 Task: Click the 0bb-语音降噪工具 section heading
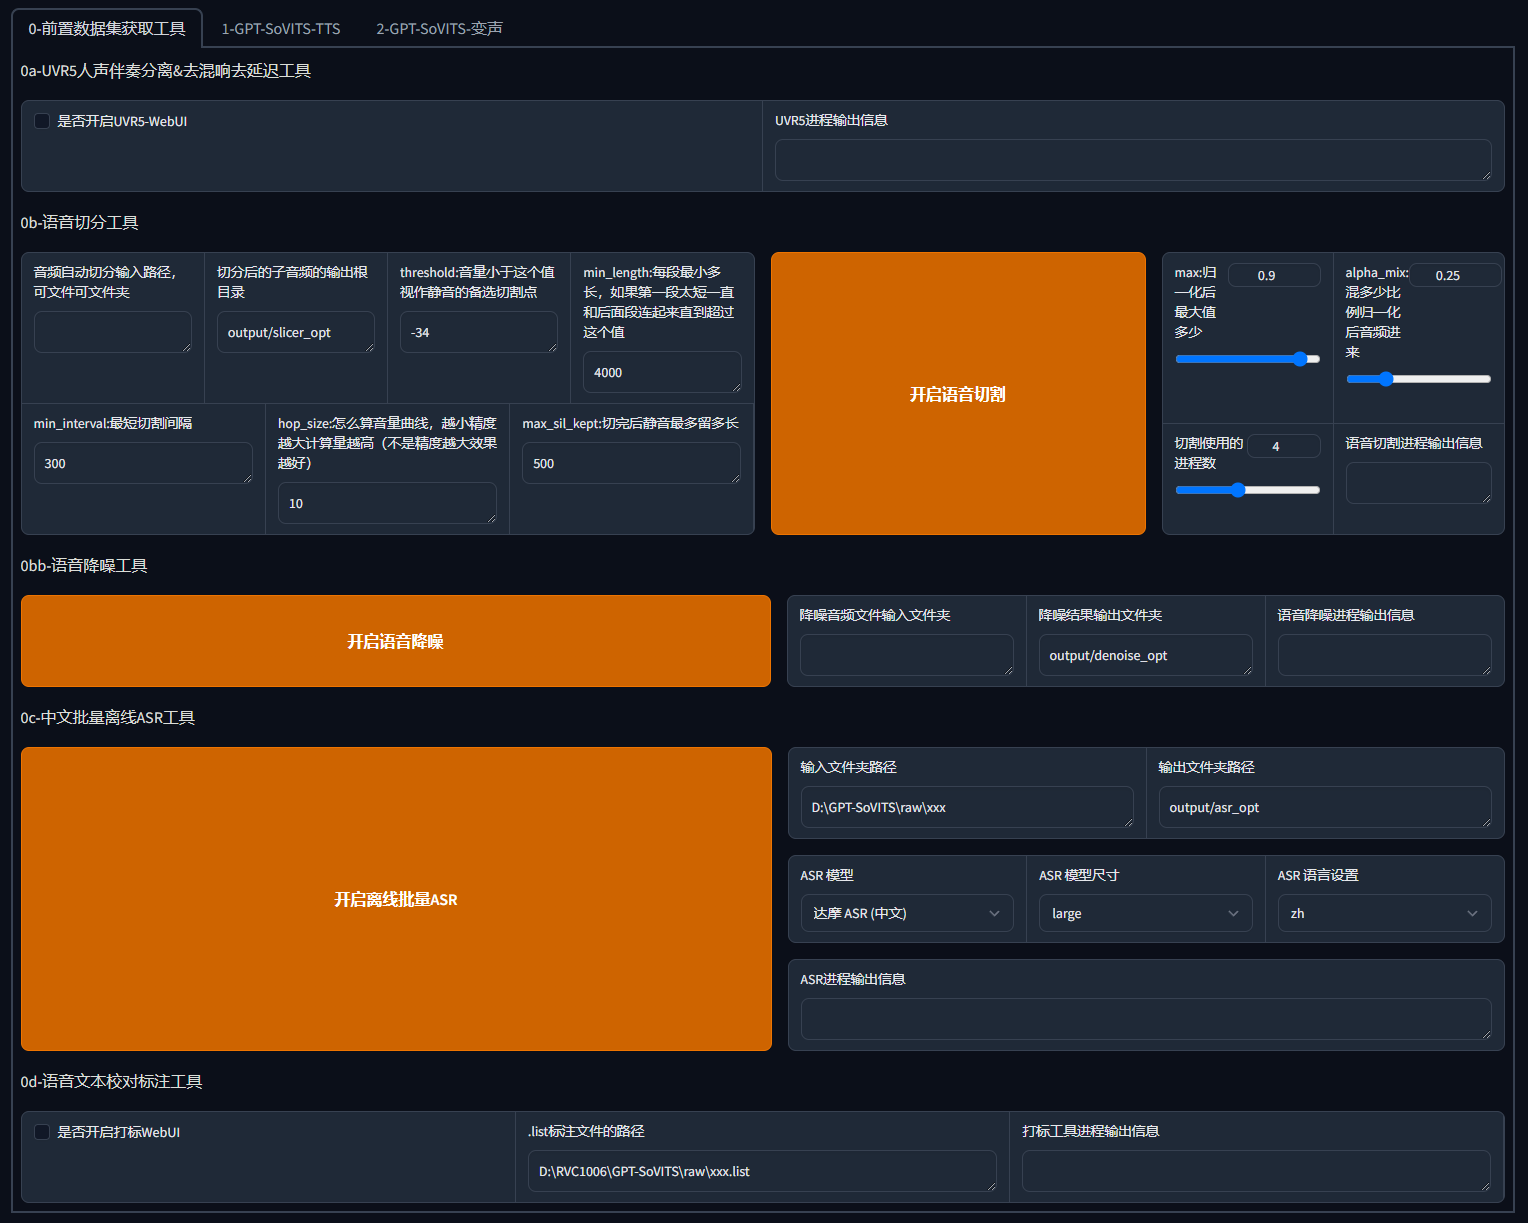click(84, 566)
